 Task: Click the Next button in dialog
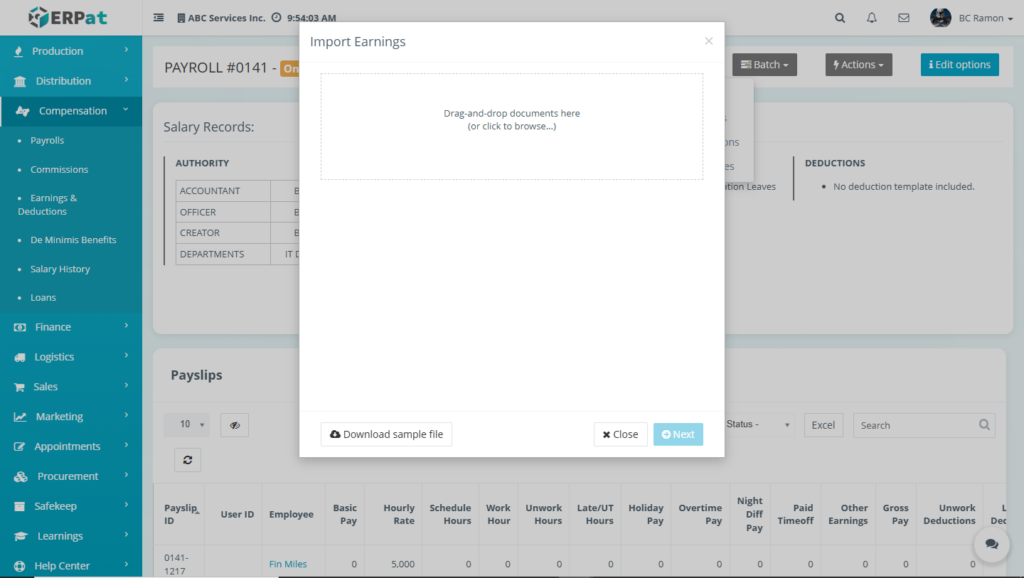pos(678,434)
